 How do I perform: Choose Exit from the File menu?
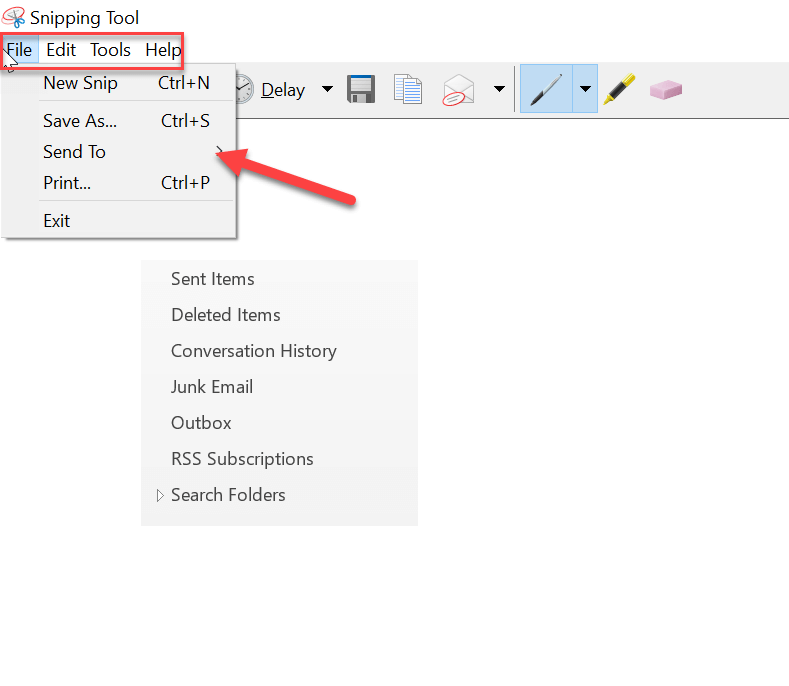click(57, 221)
